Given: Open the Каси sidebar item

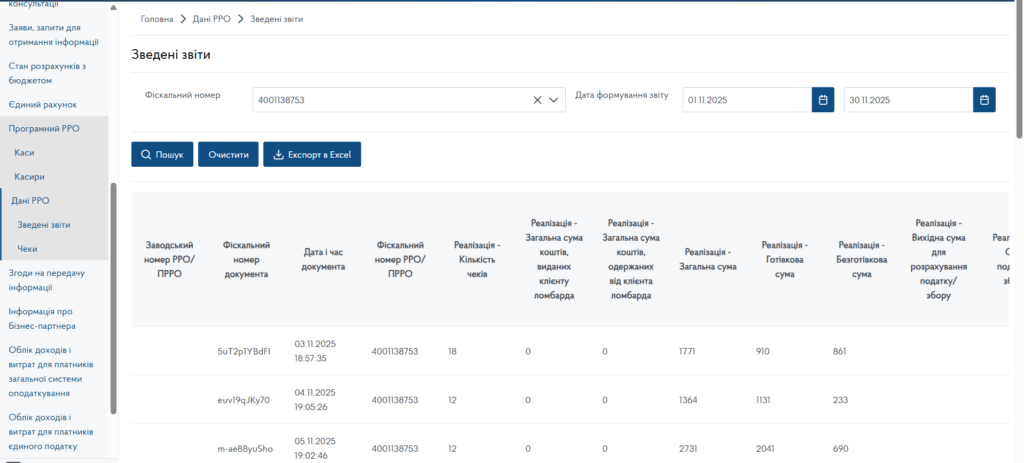Looking at the screenshot, I should [25, 152].
